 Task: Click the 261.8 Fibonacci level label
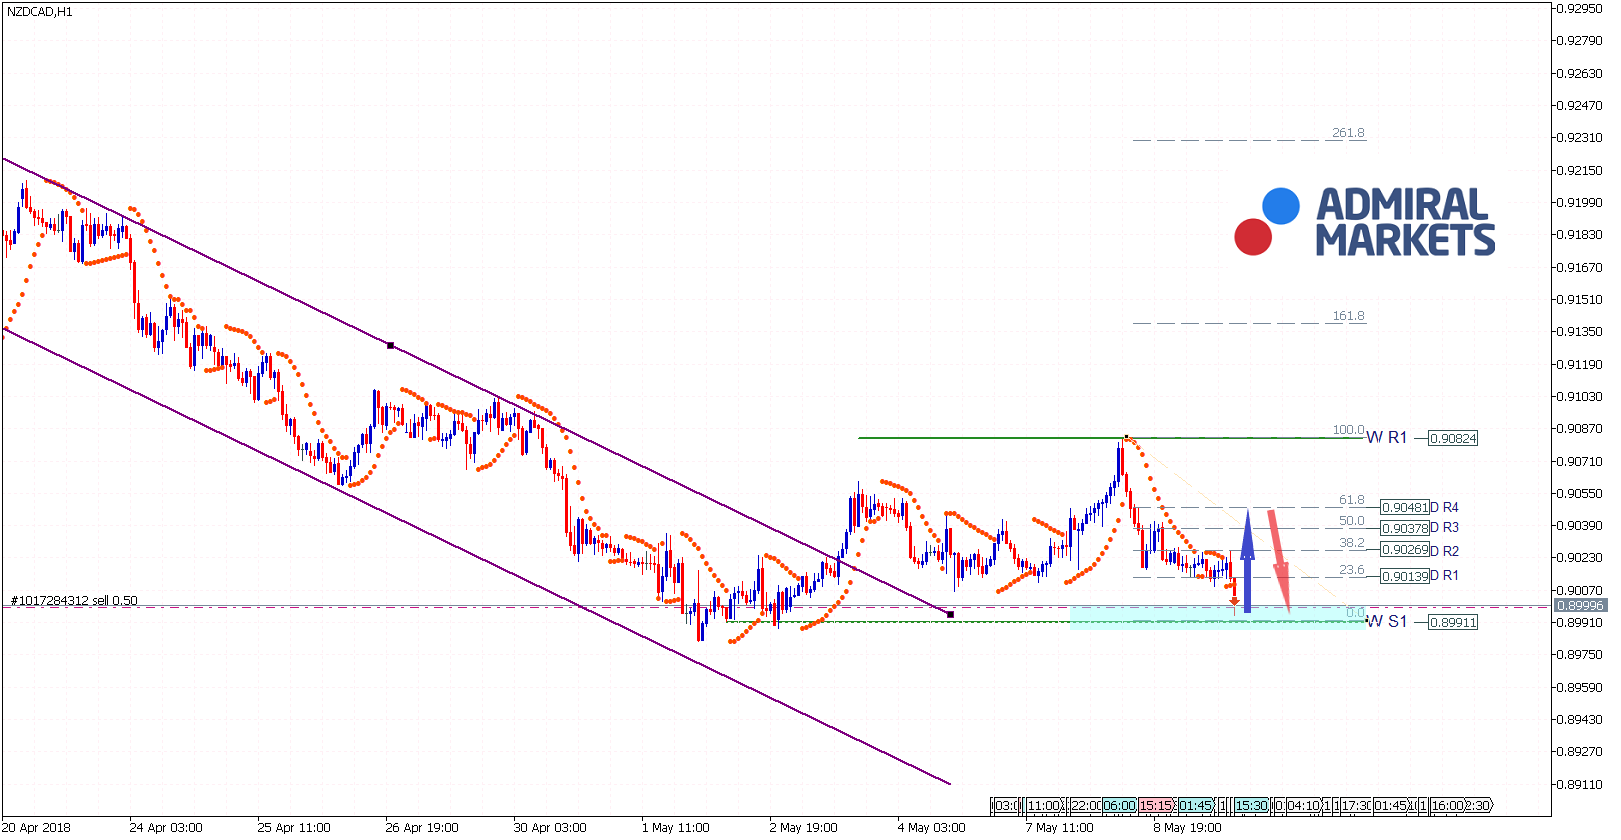[x=1348, y=133]
